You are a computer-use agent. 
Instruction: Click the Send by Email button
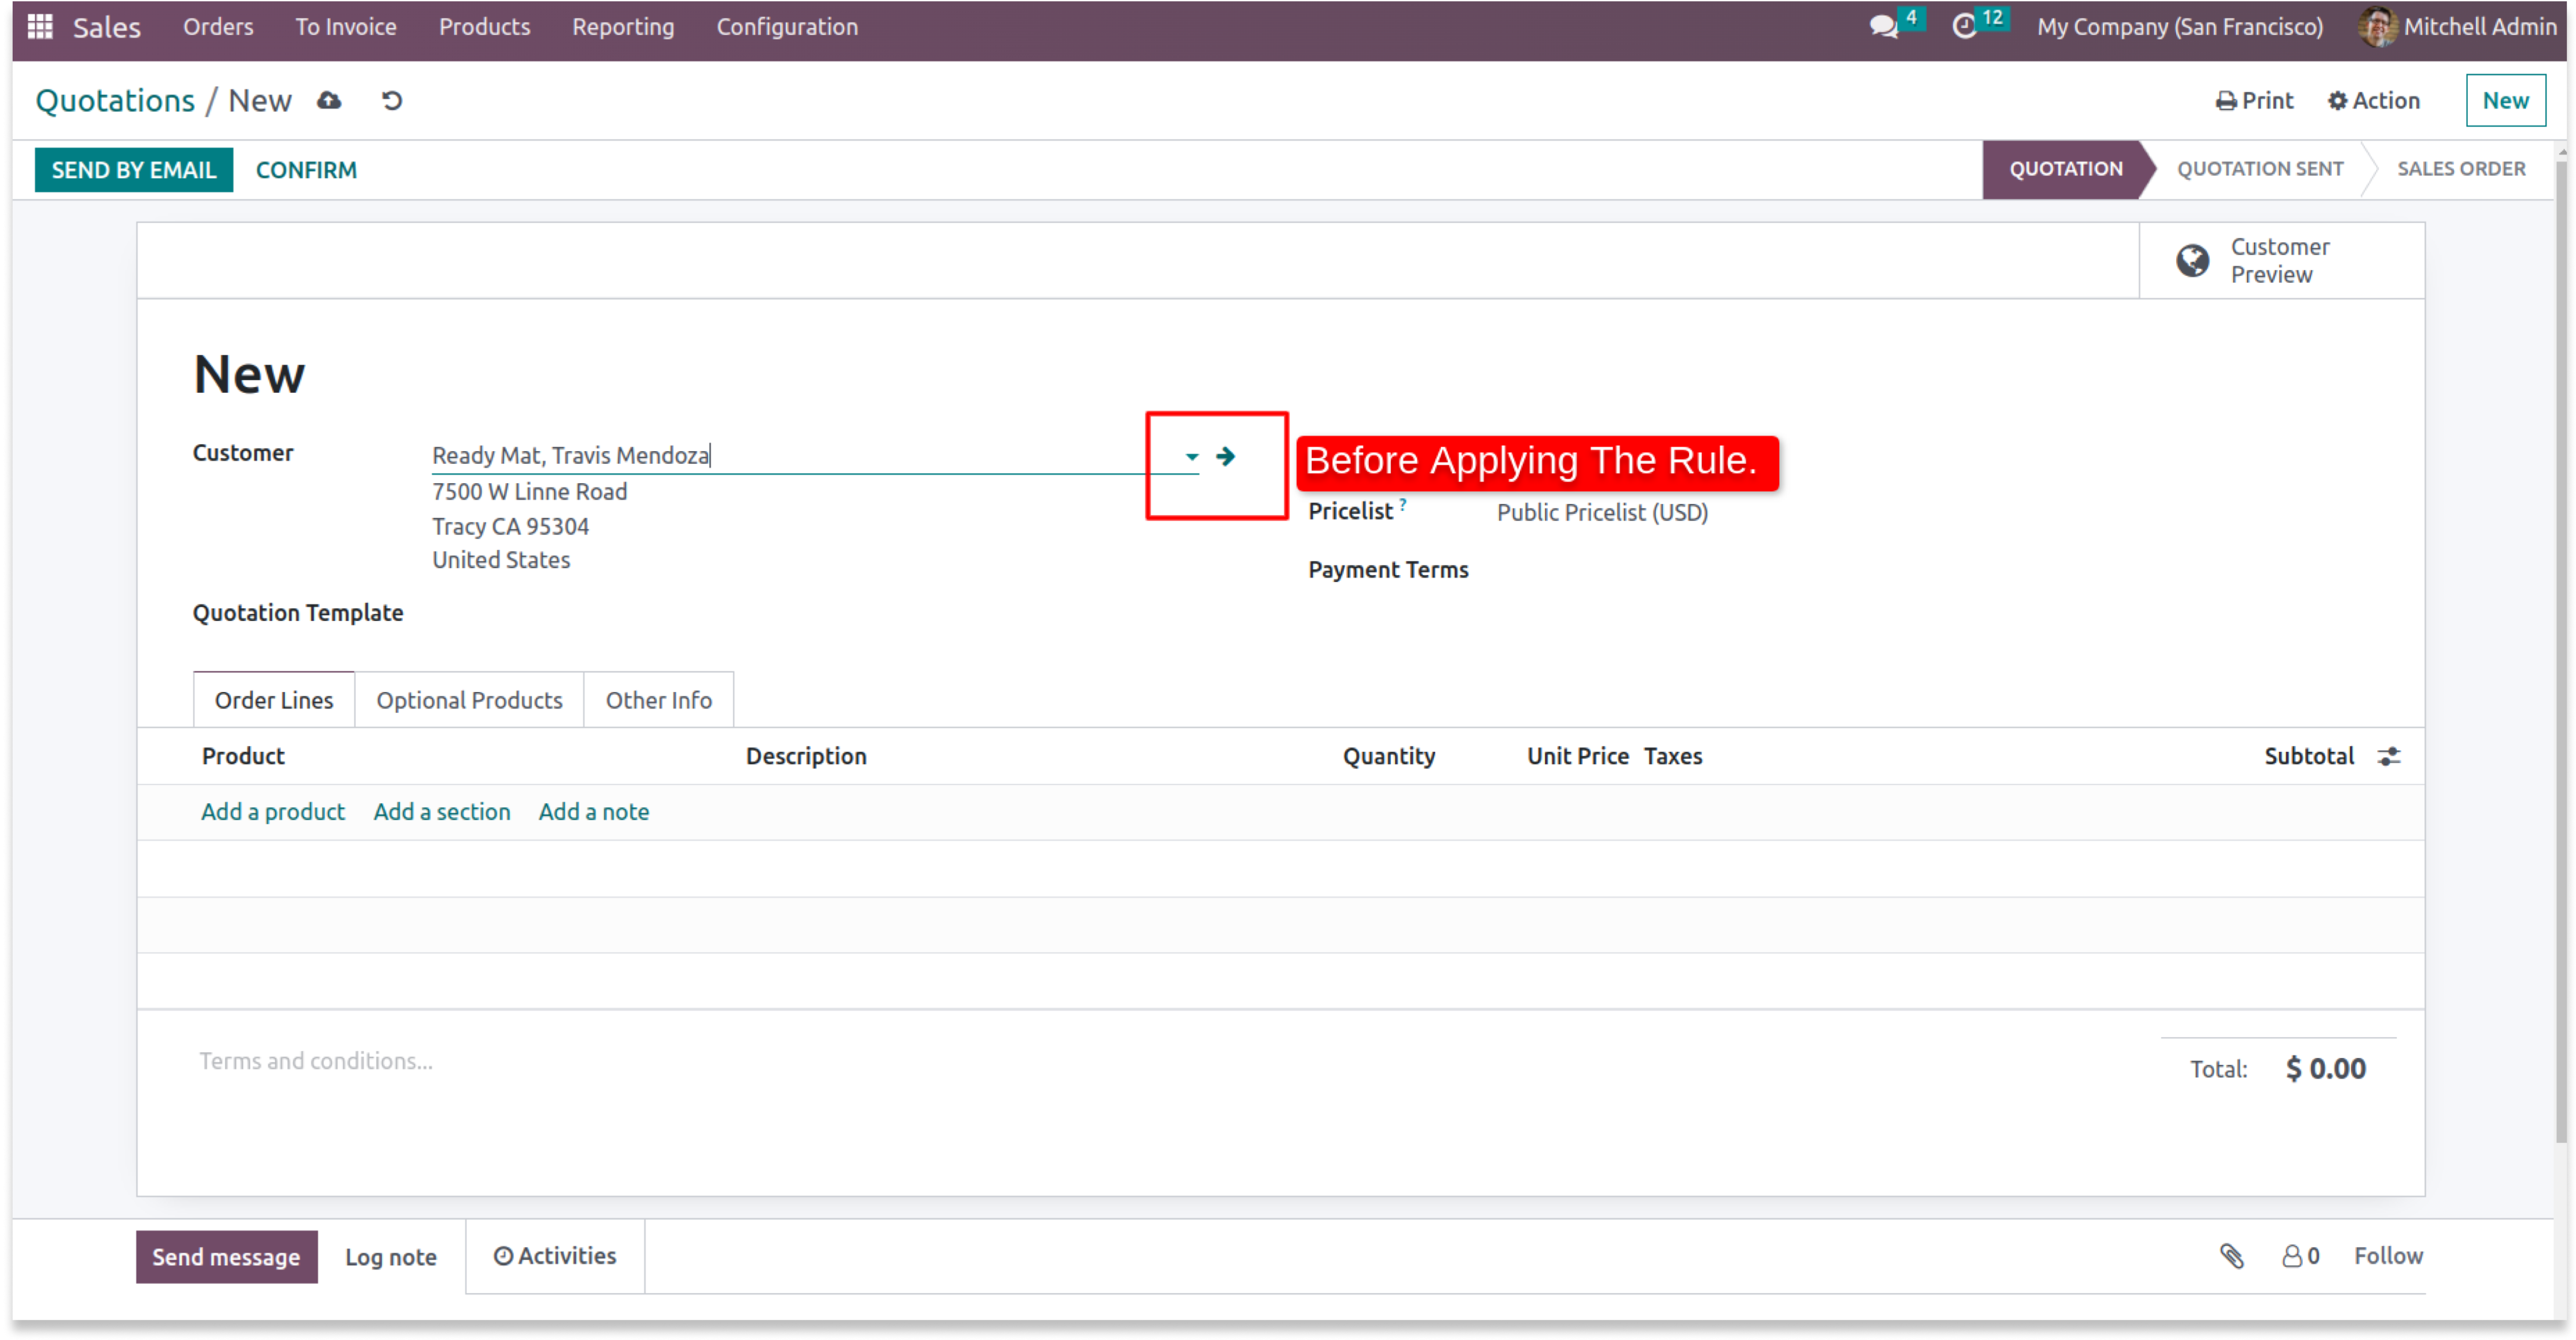(x=134, y=170)
